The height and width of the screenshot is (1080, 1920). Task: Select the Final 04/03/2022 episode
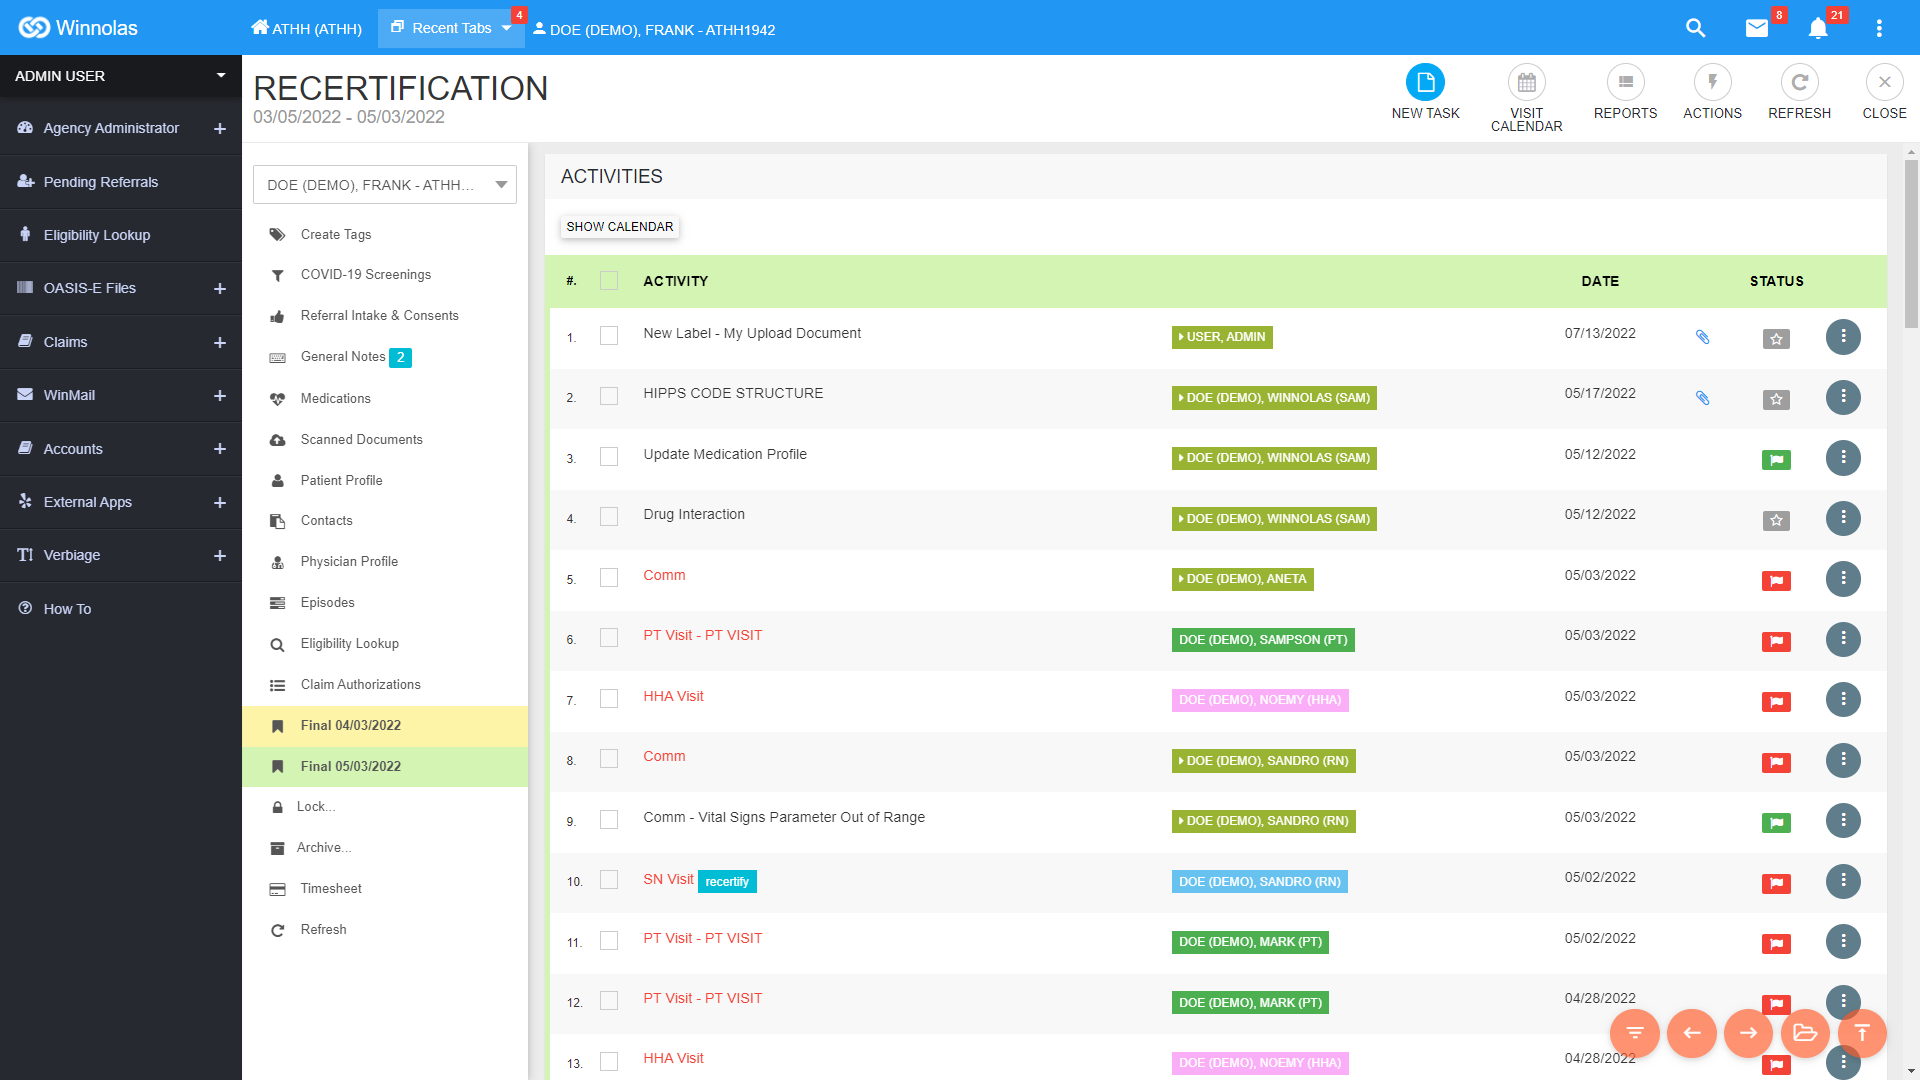tap(385, 726)
